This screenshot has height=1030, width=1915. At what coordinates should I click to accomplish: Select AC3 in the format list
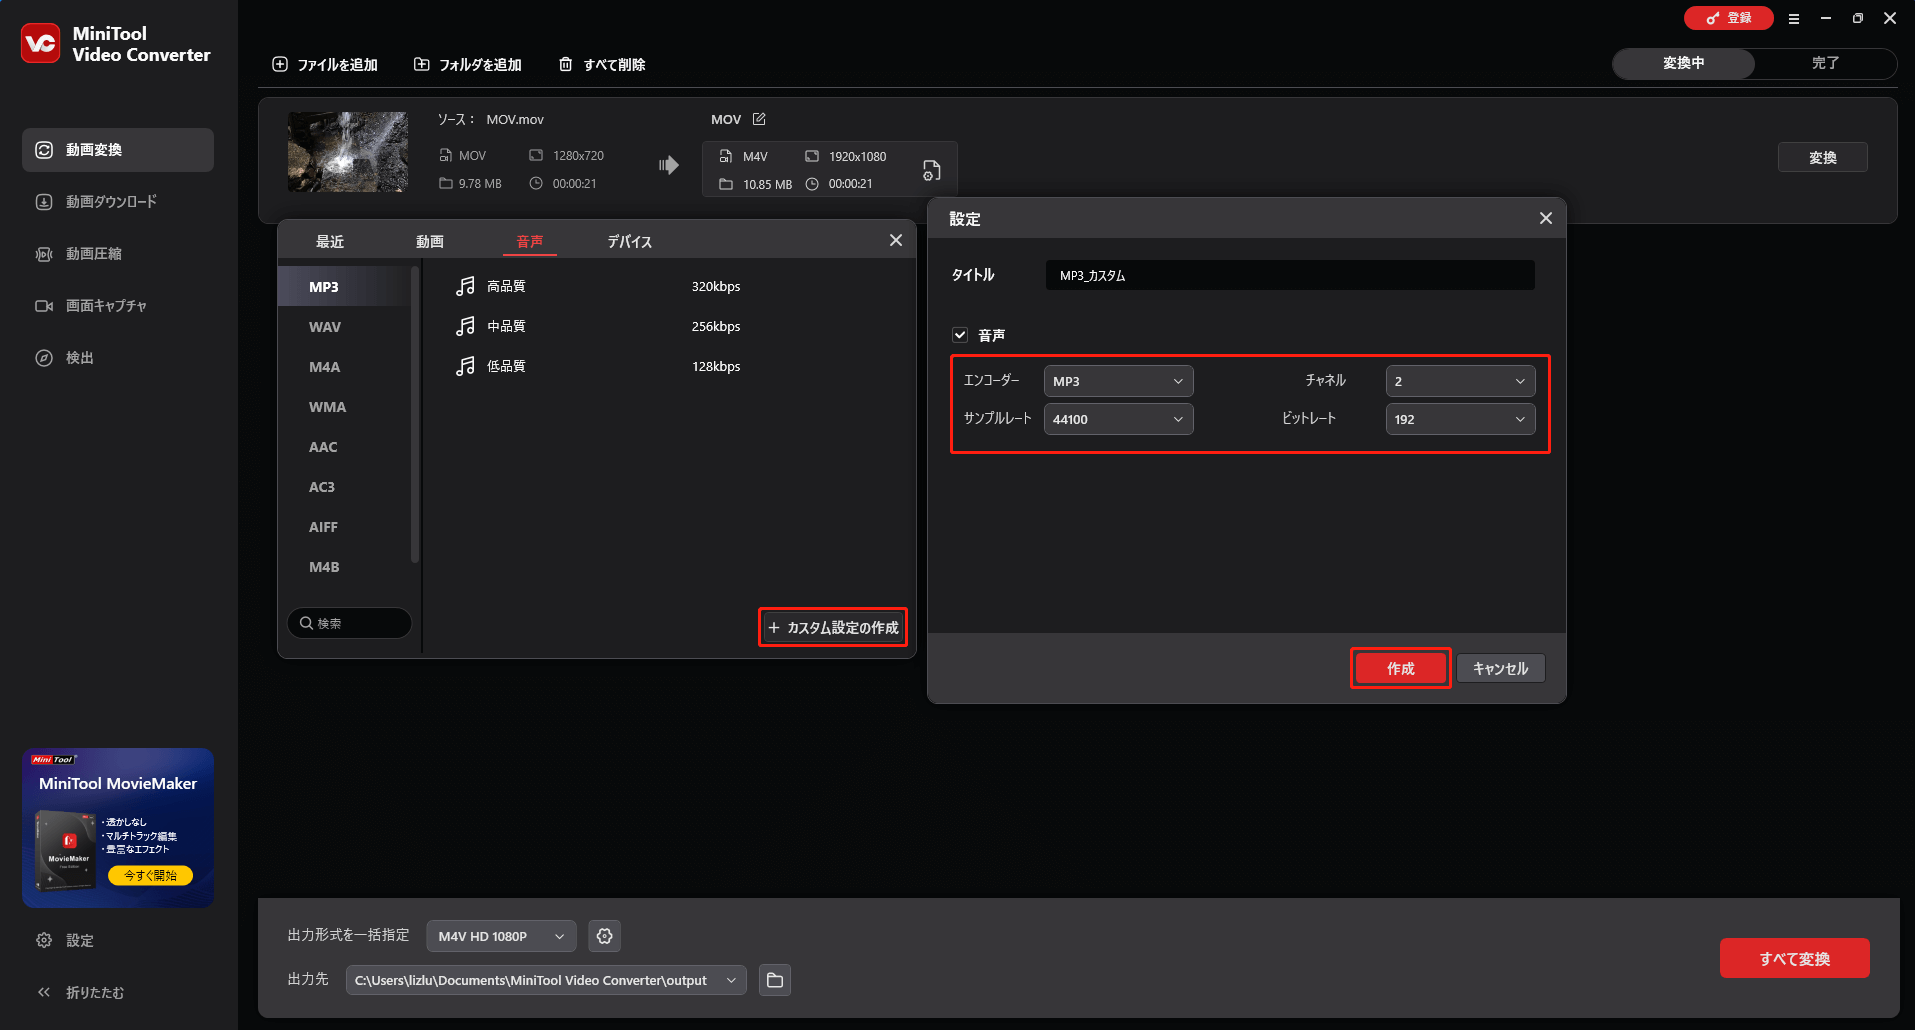[345, 487]
